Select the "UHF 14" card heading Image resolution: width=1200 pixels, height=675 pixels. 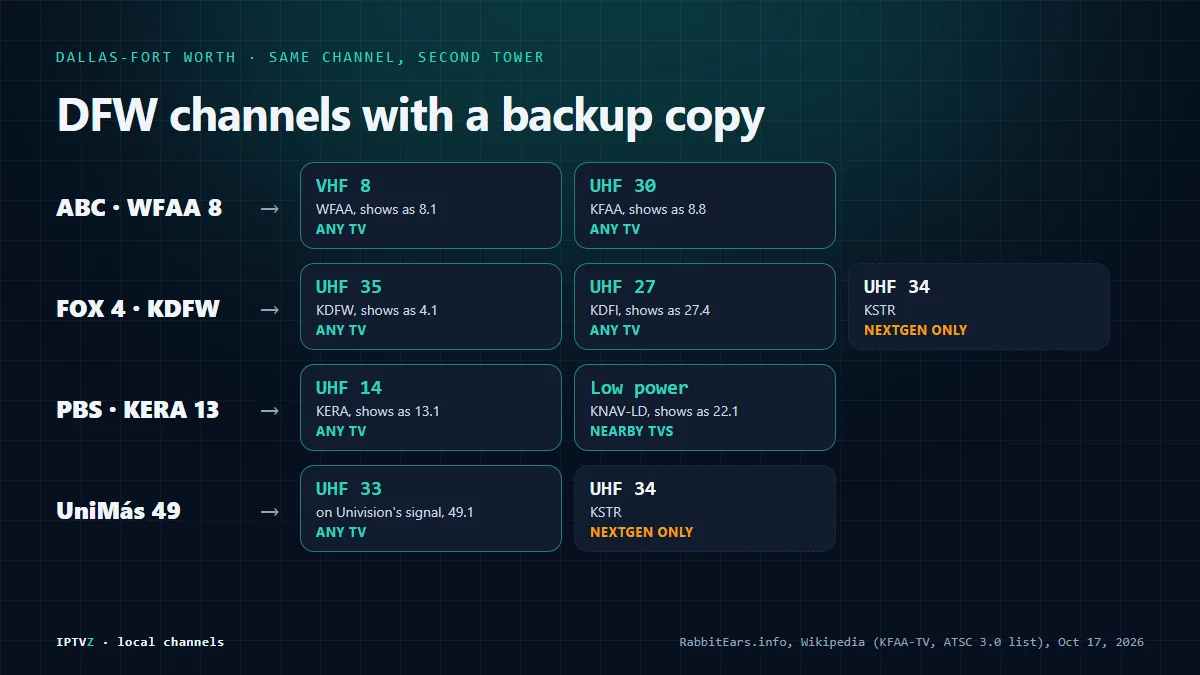pyautogui.click(x=349, y=388)
